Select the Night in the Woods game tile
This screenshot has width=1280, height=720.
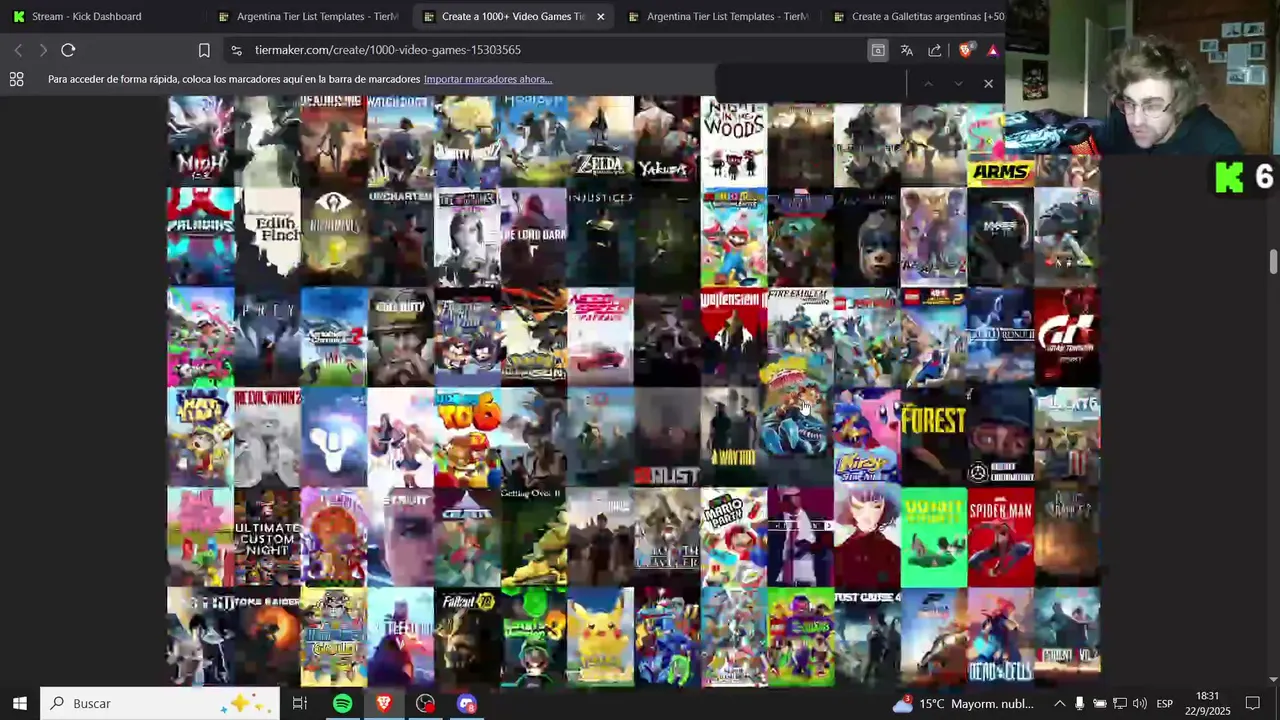pos(734,141)
